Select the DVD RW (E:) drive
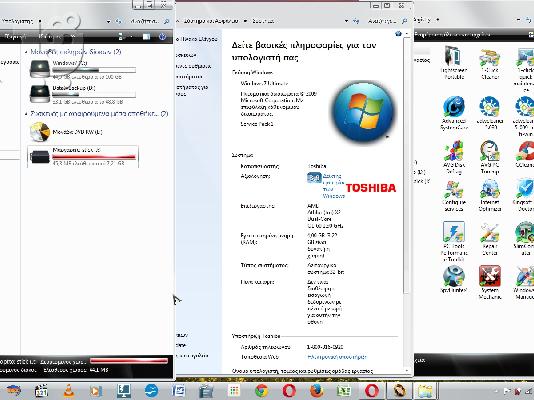 click(66, 132)
